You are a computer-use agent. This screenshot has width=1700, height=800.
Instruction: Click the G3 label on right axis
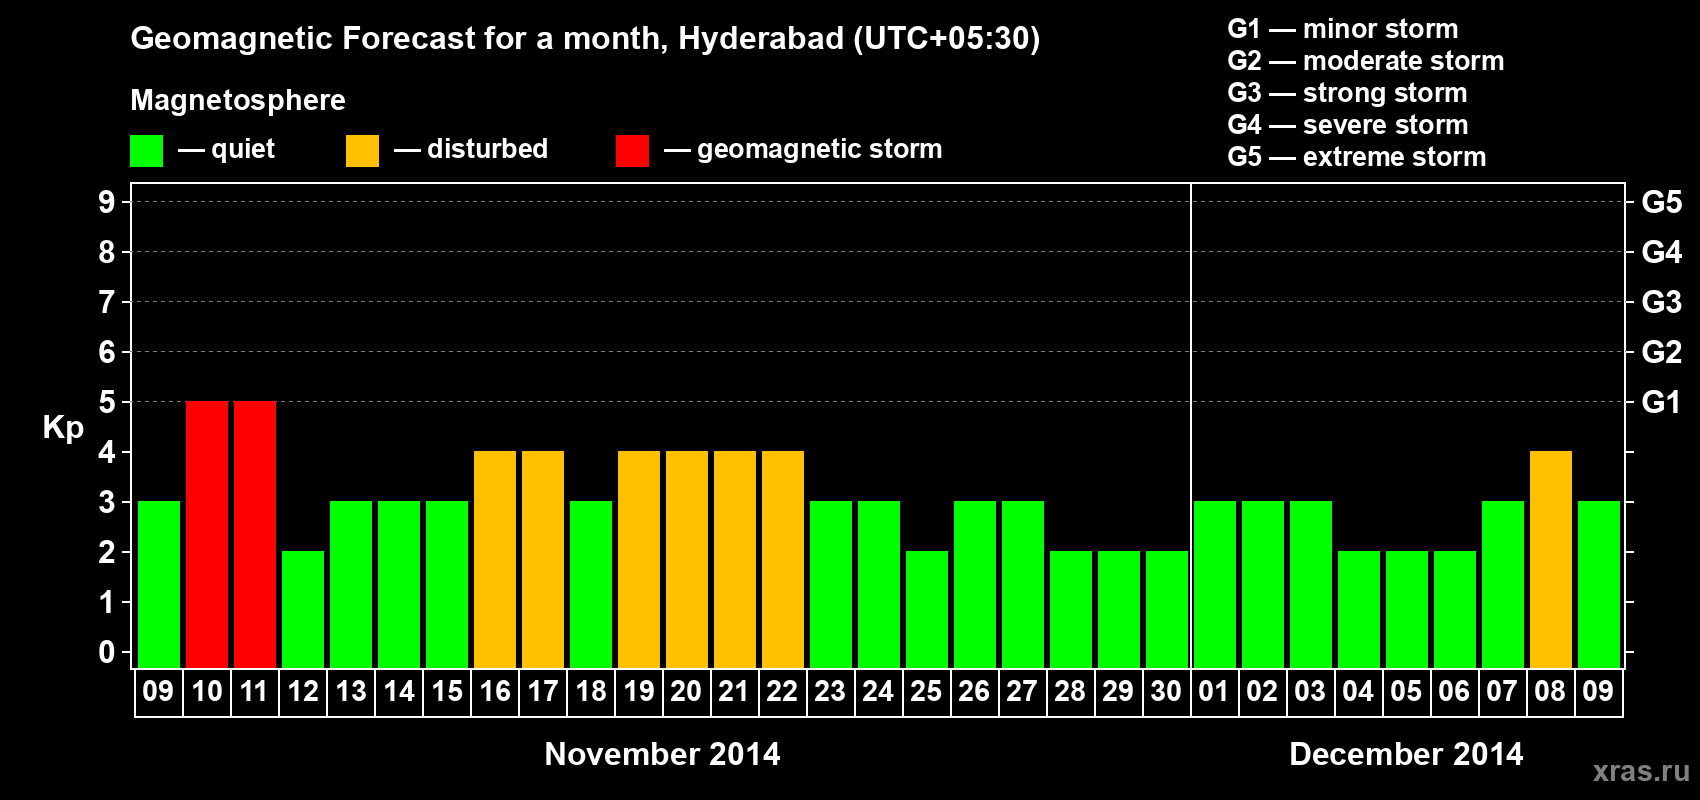point(1662,302)
